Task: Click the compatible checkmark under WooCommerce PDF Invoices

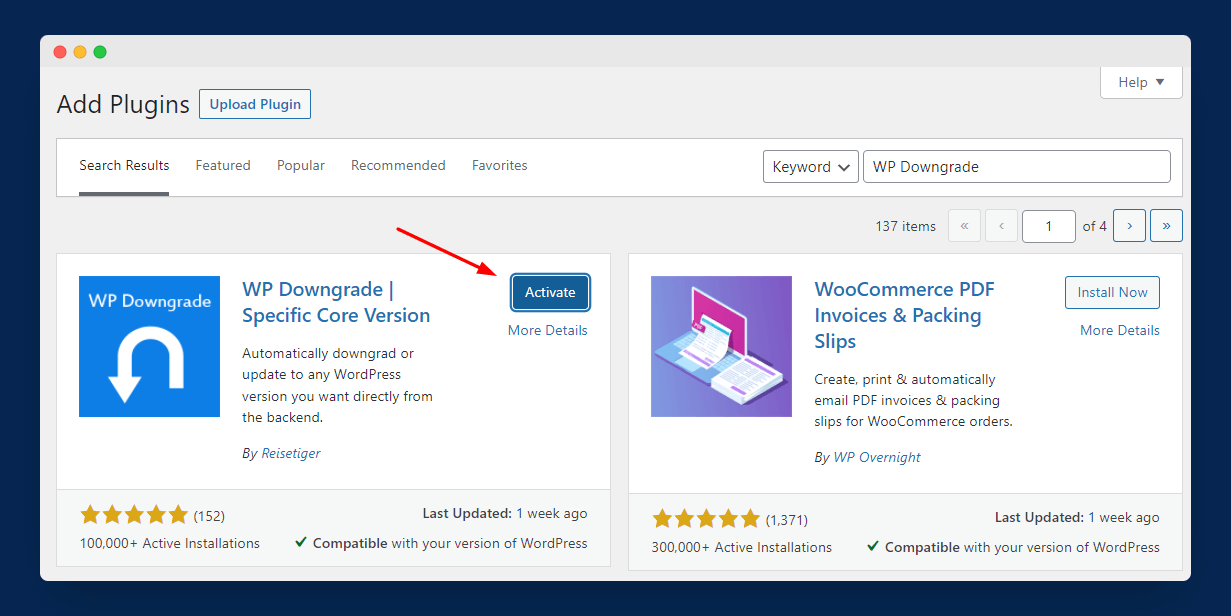Action: 873,547
